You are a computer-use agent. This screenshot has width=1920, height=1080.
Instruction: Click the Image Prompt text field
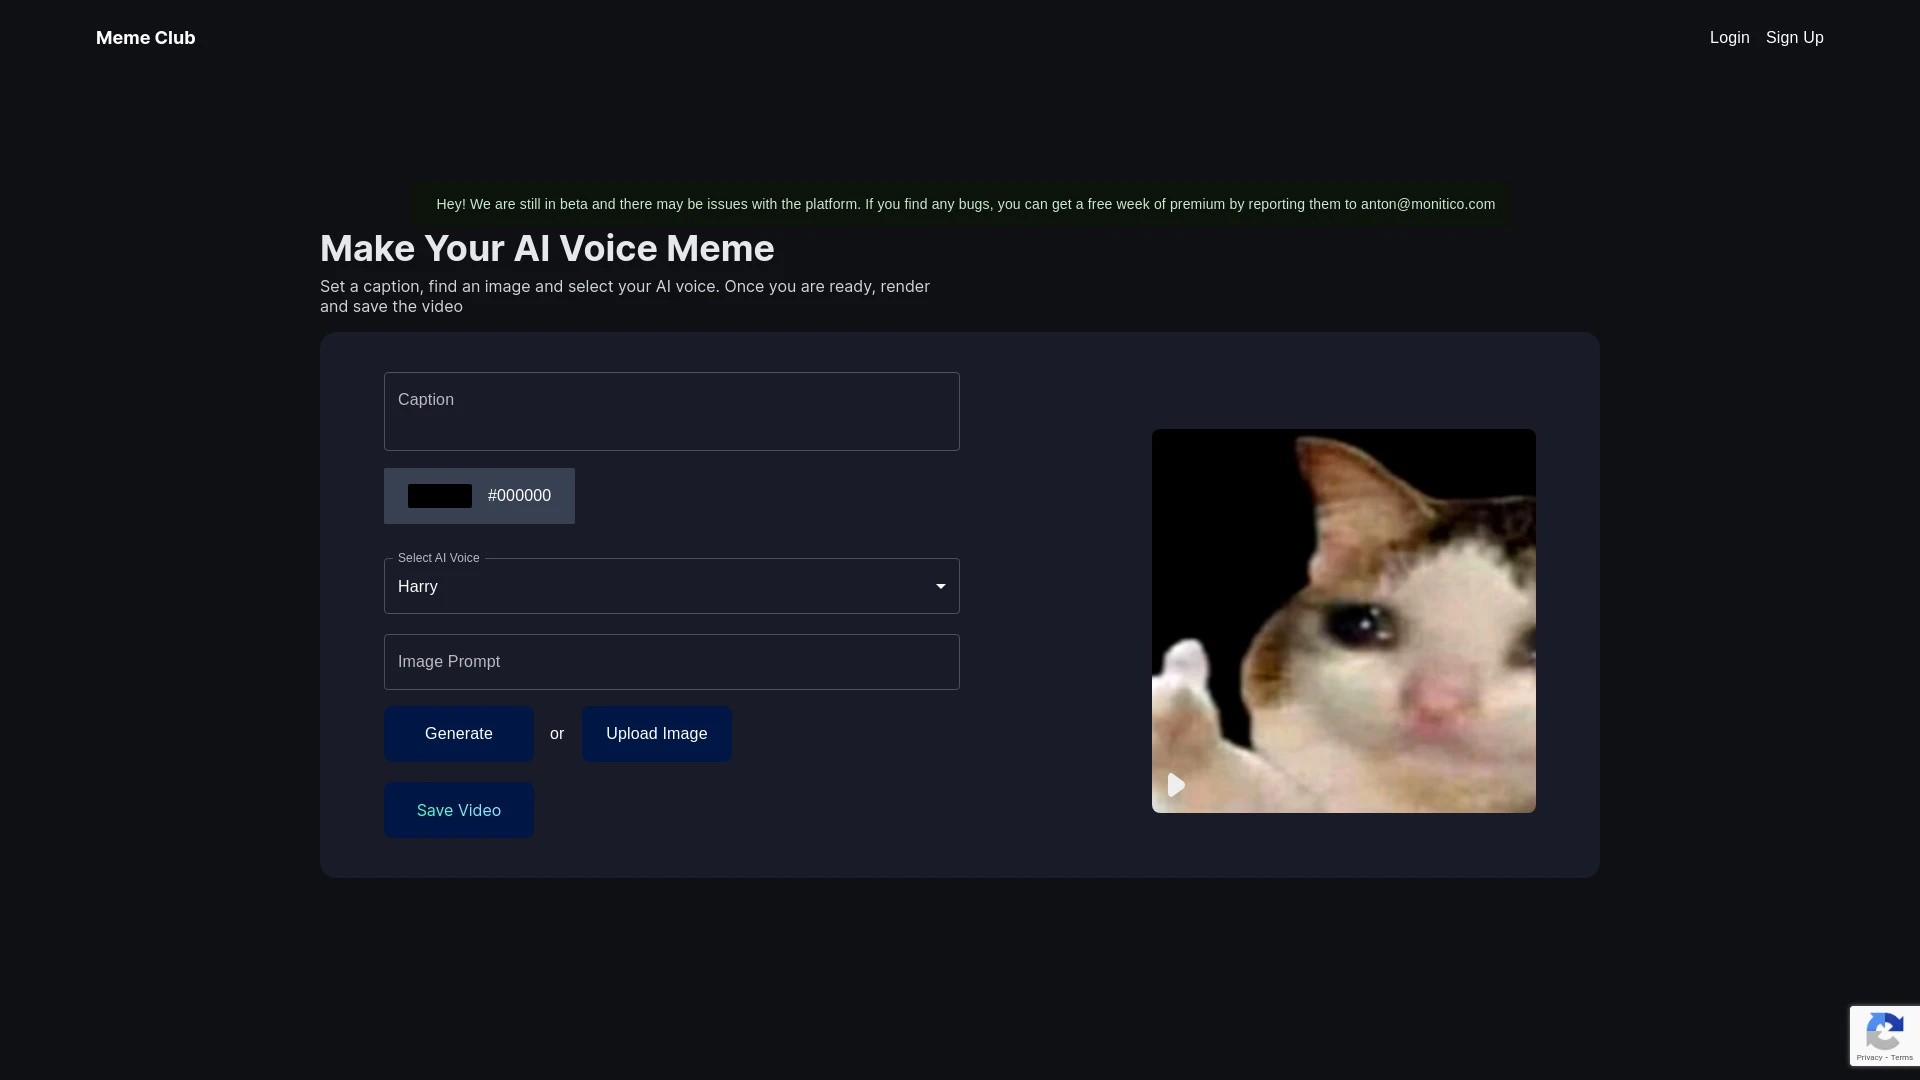pos(671,661)
